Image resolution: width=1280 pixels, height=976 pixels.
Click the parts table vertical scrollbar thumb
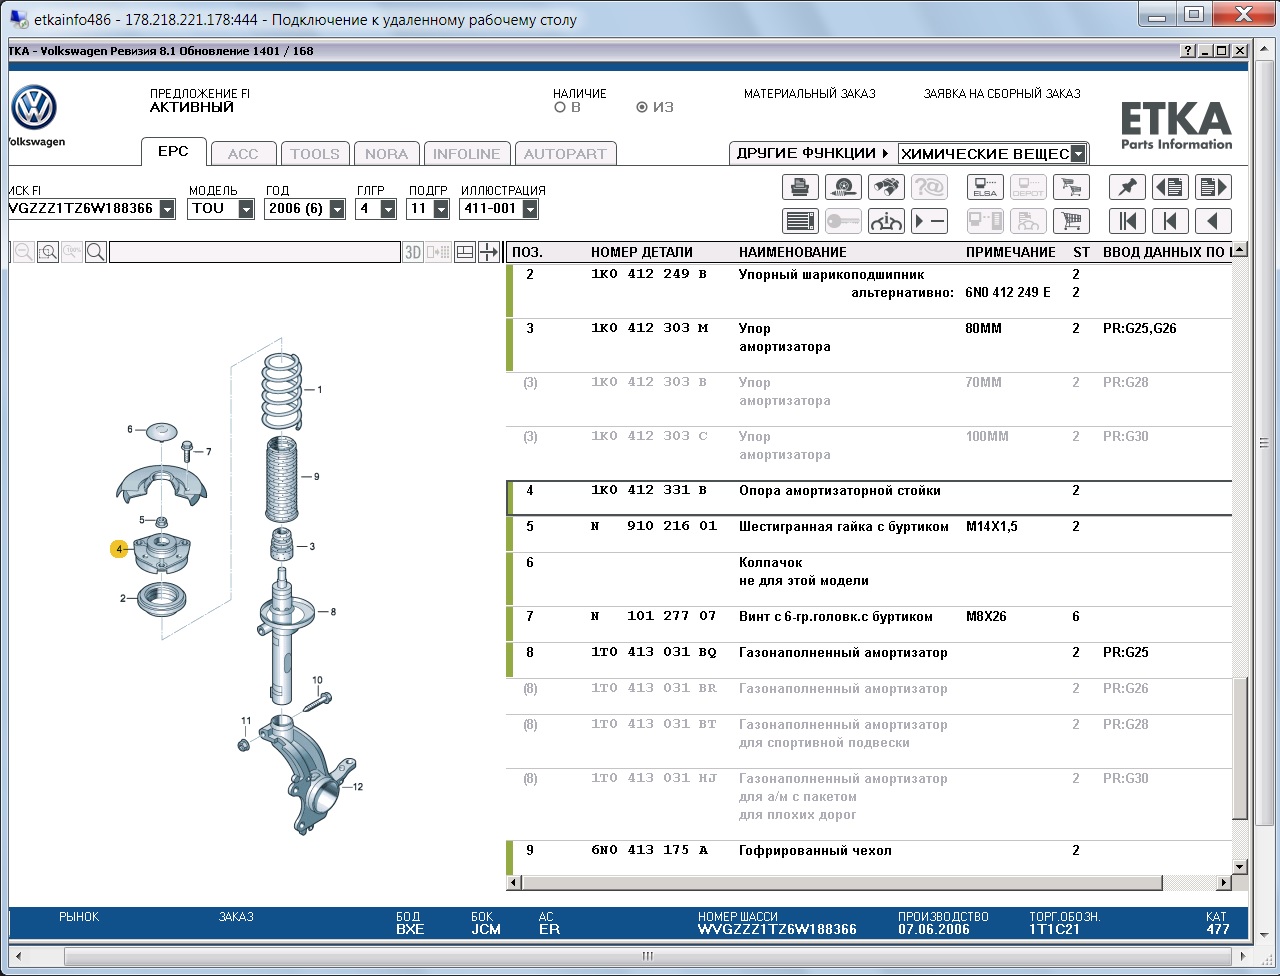coord(1240,748)
